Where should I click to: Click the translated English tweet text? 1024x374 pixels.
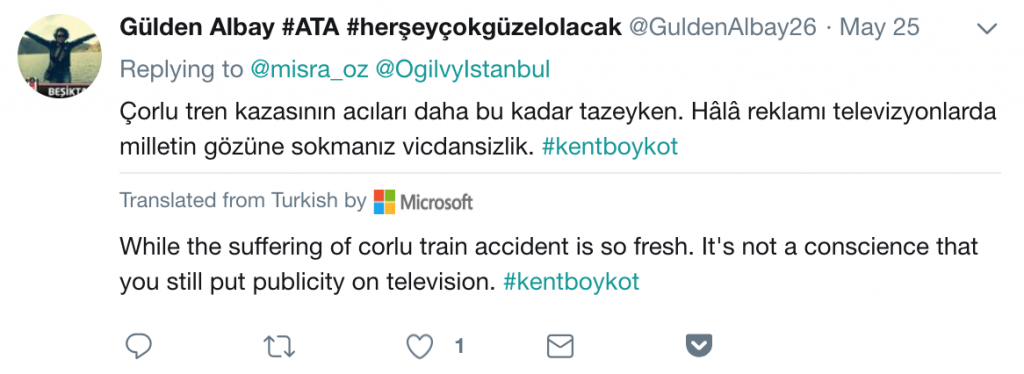(x=549, y=264)
